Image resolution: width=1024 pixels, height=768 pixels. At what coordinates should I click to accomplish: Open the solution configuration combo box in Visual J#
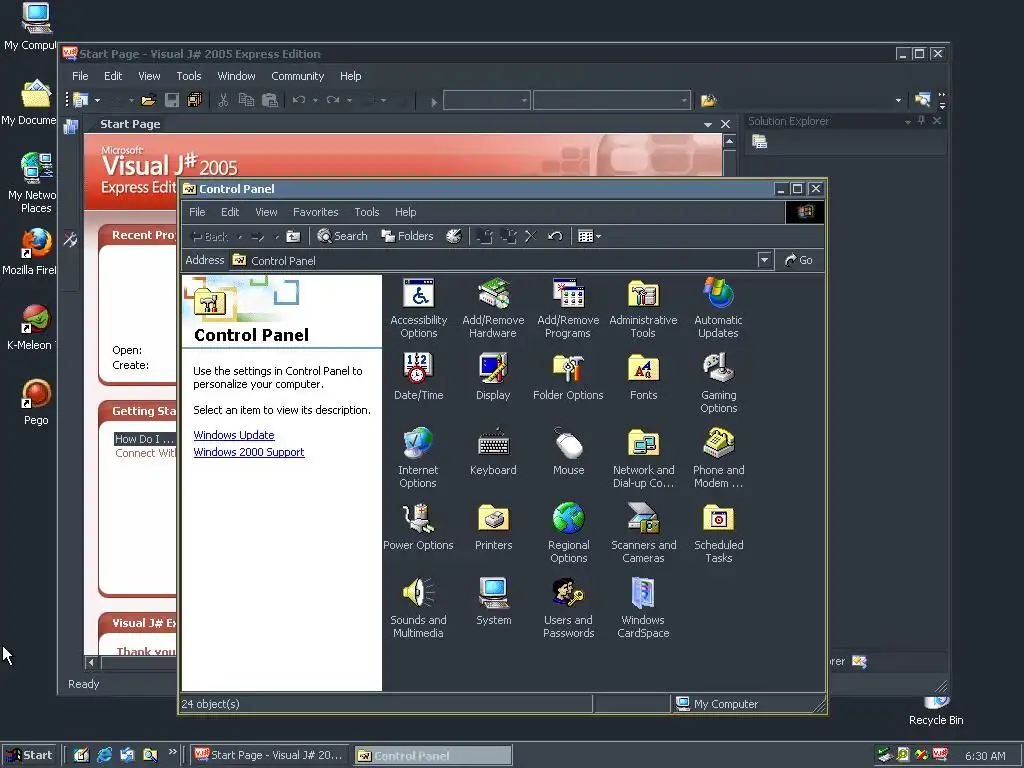487,101
